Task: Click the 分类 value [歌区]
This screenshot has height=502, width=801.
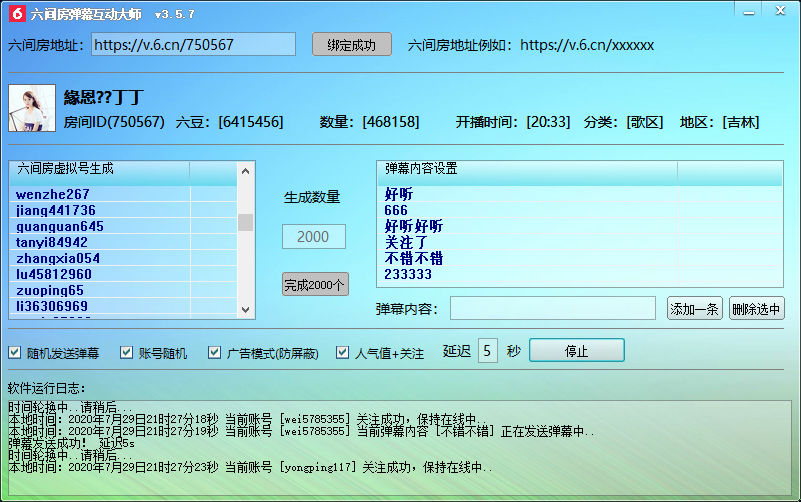Action: click(645, 122)
